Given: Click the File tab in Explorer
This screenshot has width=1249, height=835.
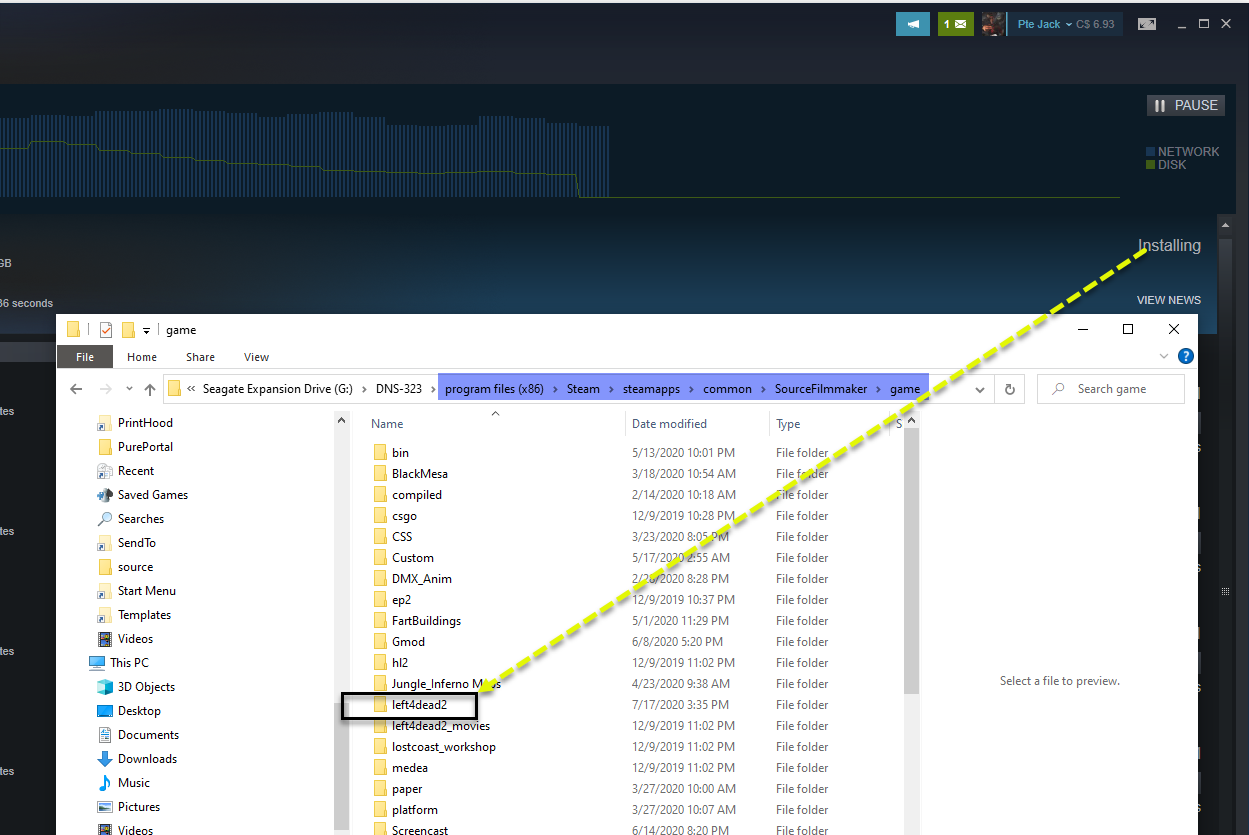Looking at the screenshot, I should 85,357.
